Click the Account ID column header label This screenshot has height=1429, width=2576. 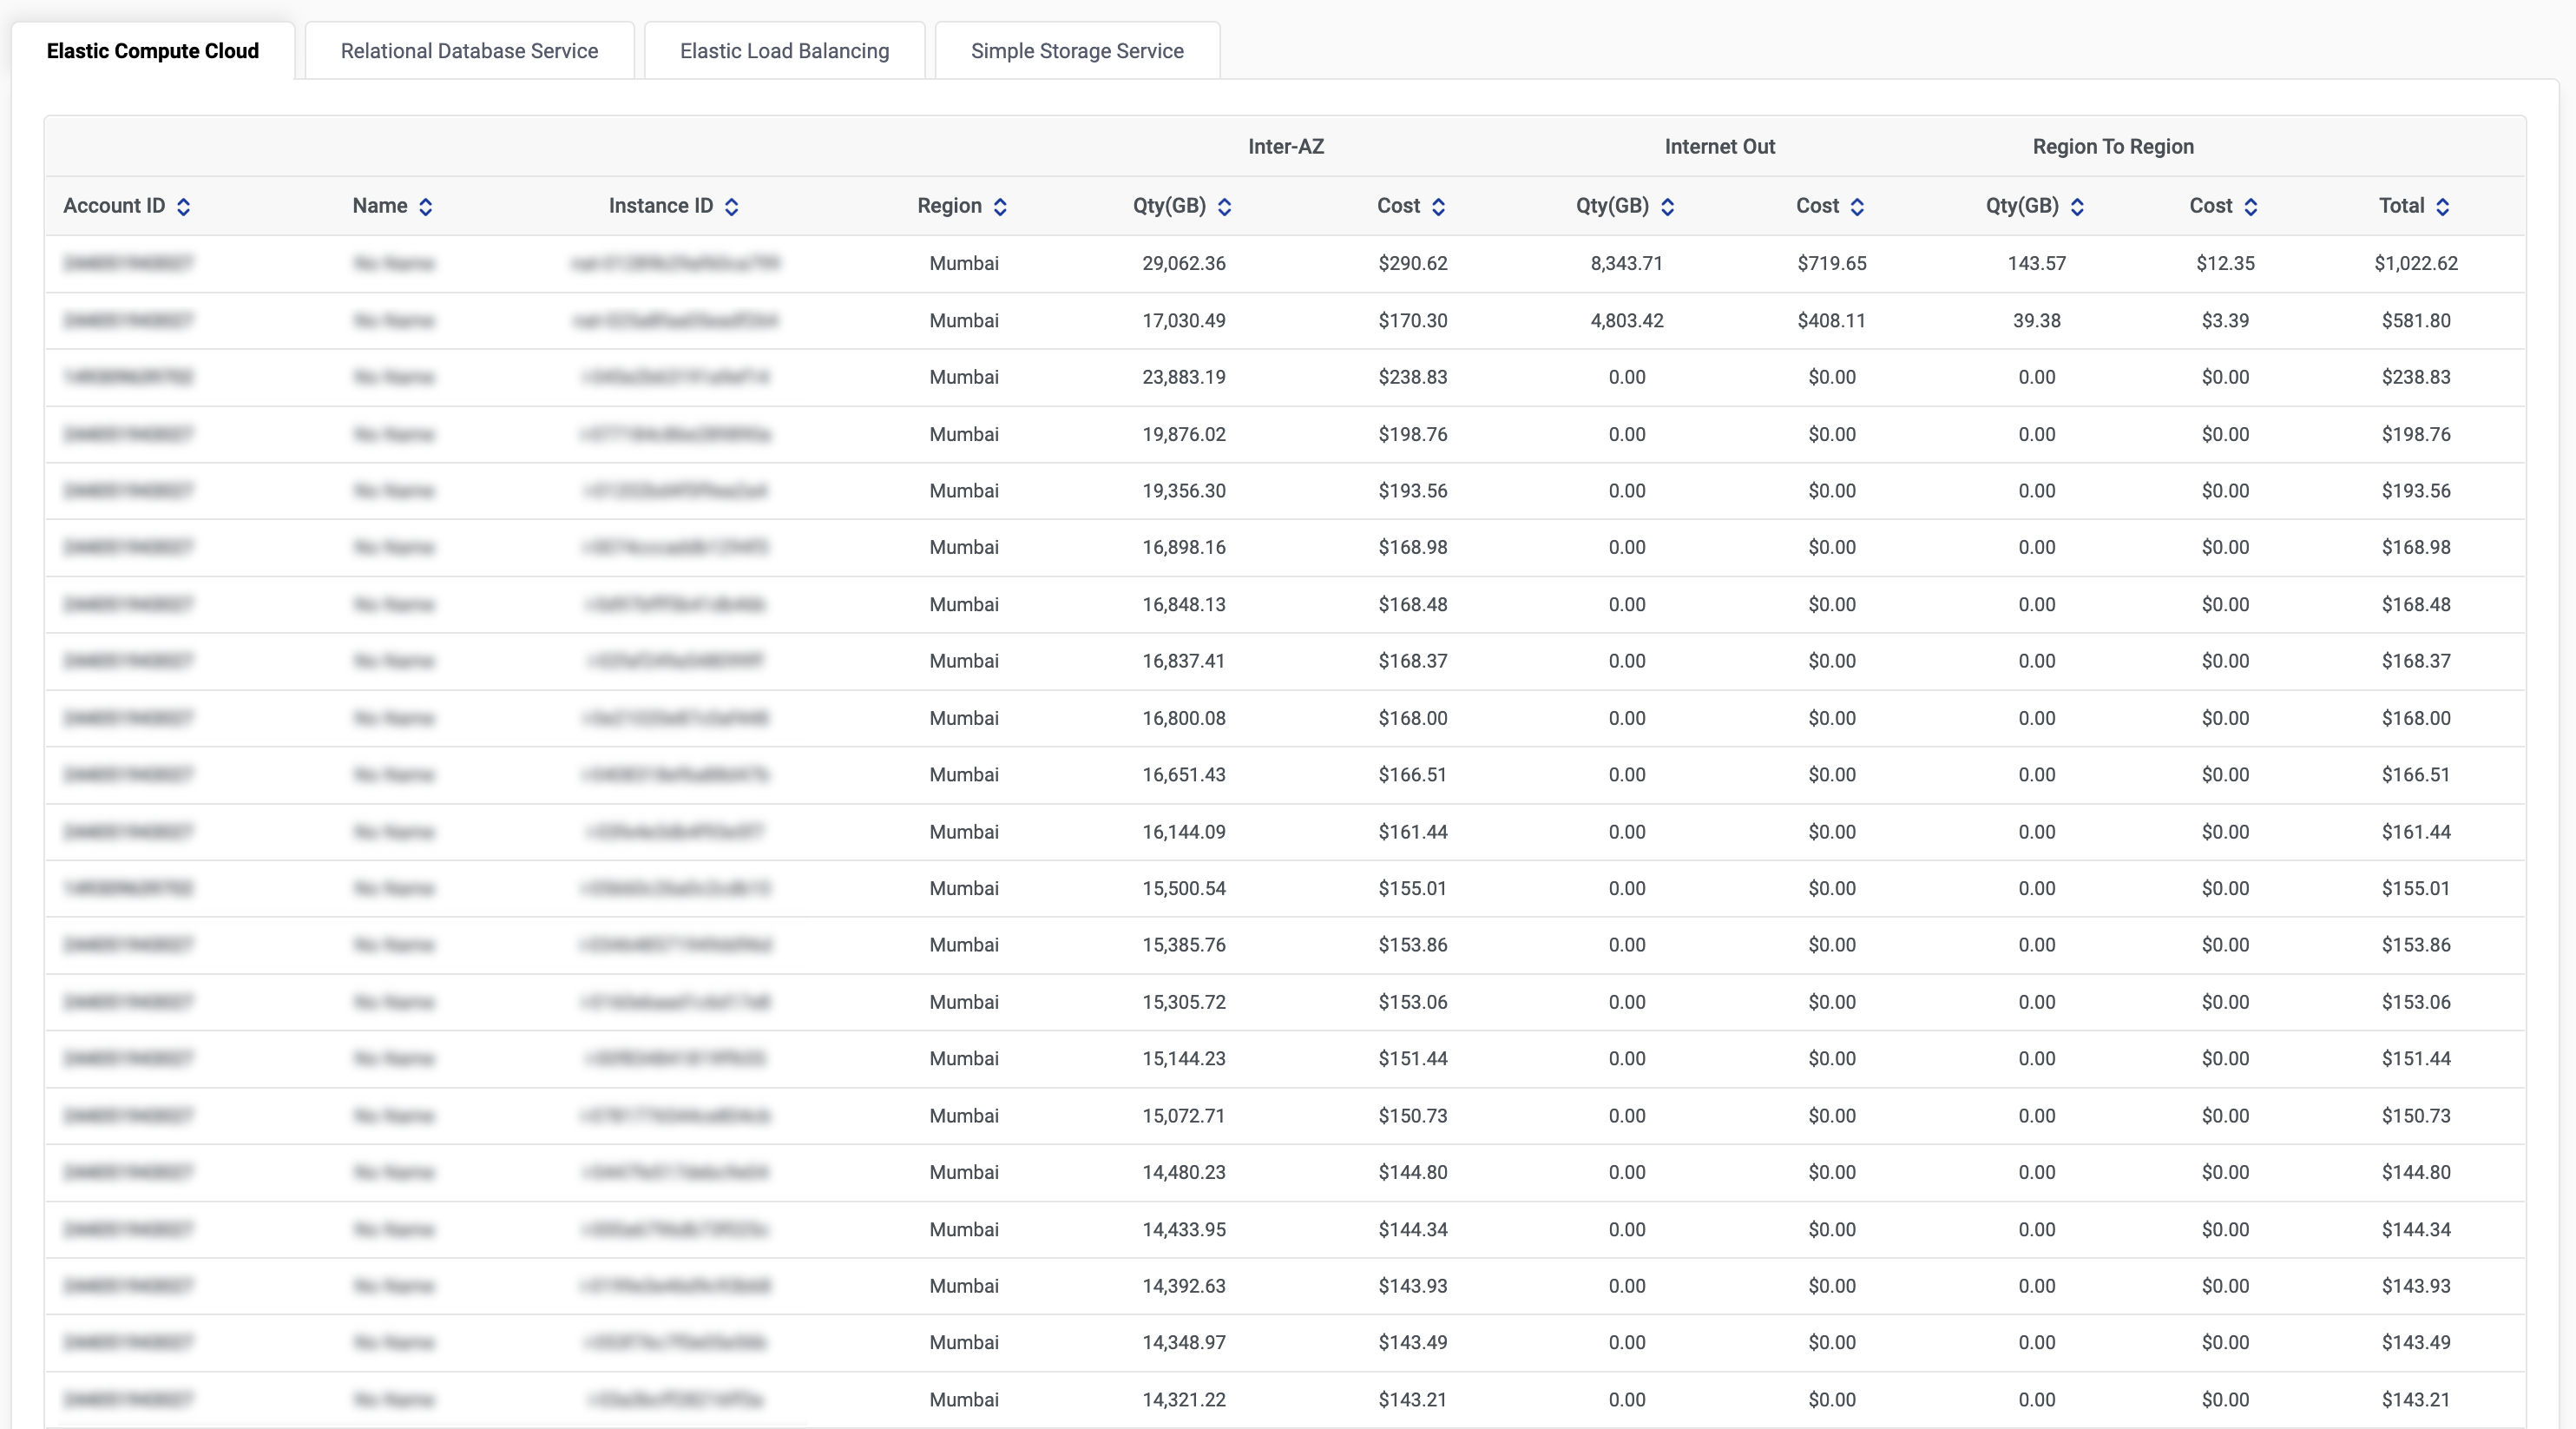[x=114, y=206]
